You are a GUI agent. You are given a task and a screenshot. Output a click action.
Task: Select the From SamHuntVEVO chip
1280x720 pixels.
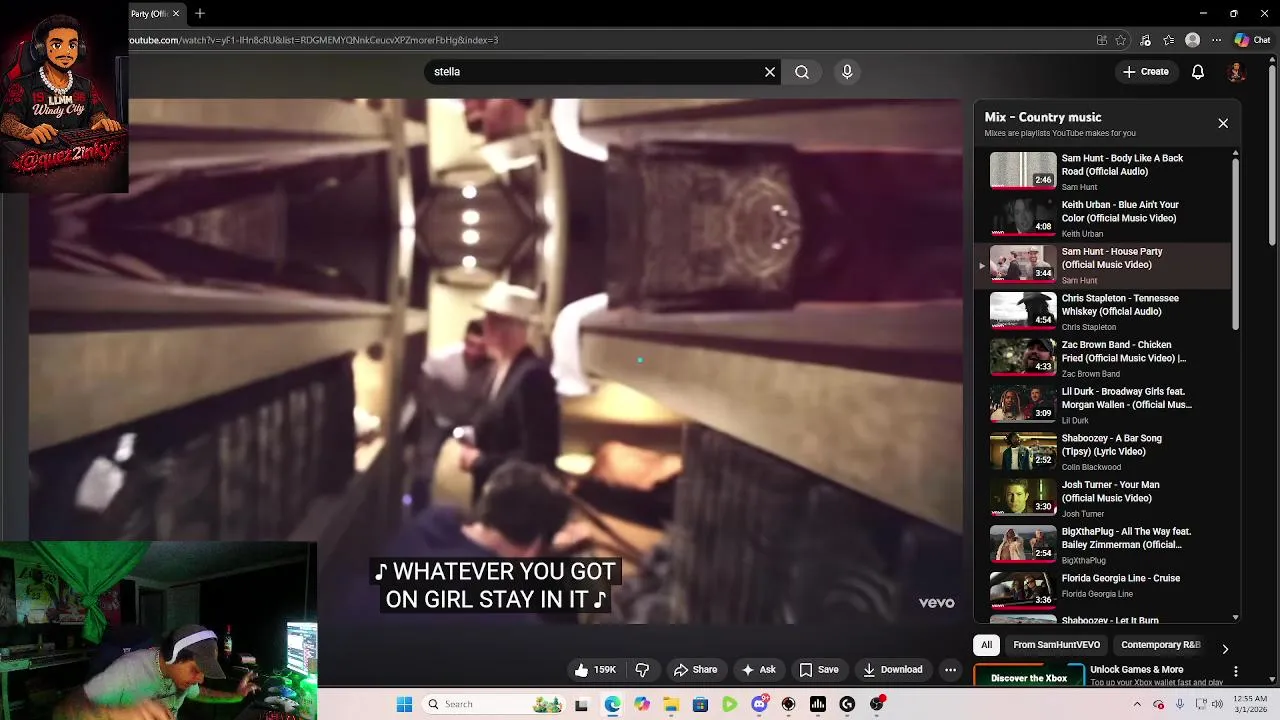pyautogui.click(x=1056, y=645)
